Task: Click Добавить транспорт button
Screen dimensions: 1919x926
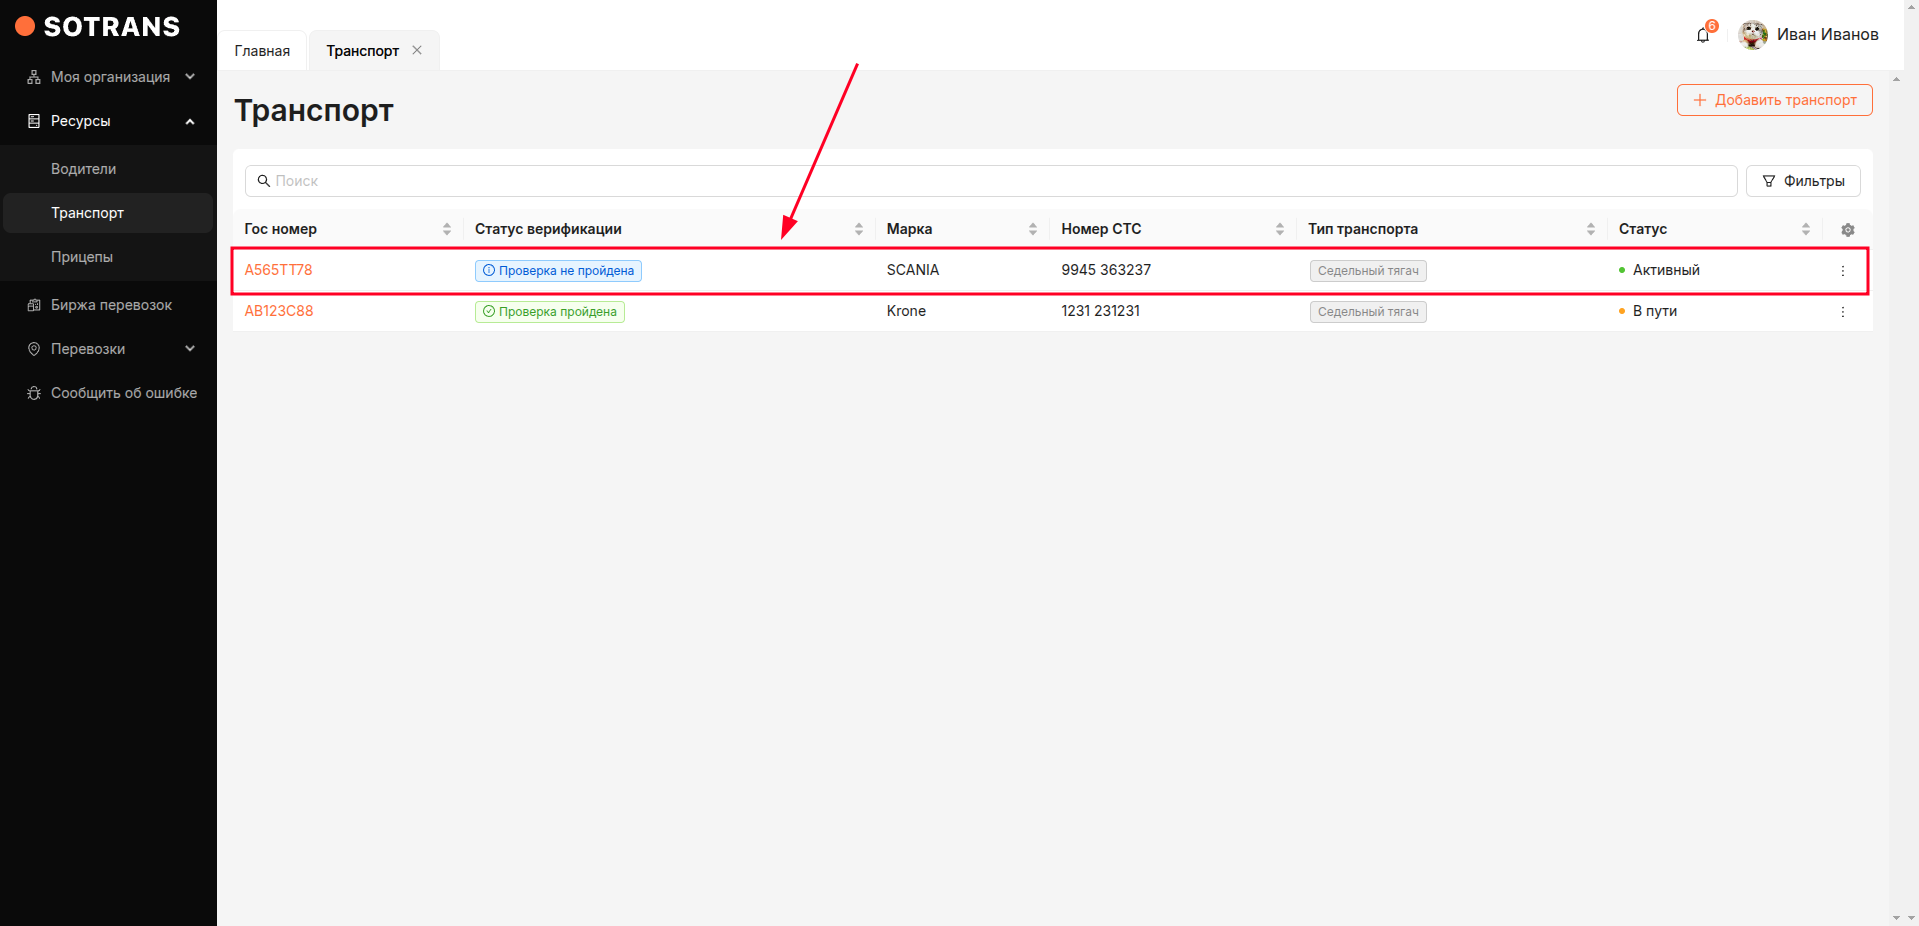Action: pyautogui.click(x=1774, y=100)
